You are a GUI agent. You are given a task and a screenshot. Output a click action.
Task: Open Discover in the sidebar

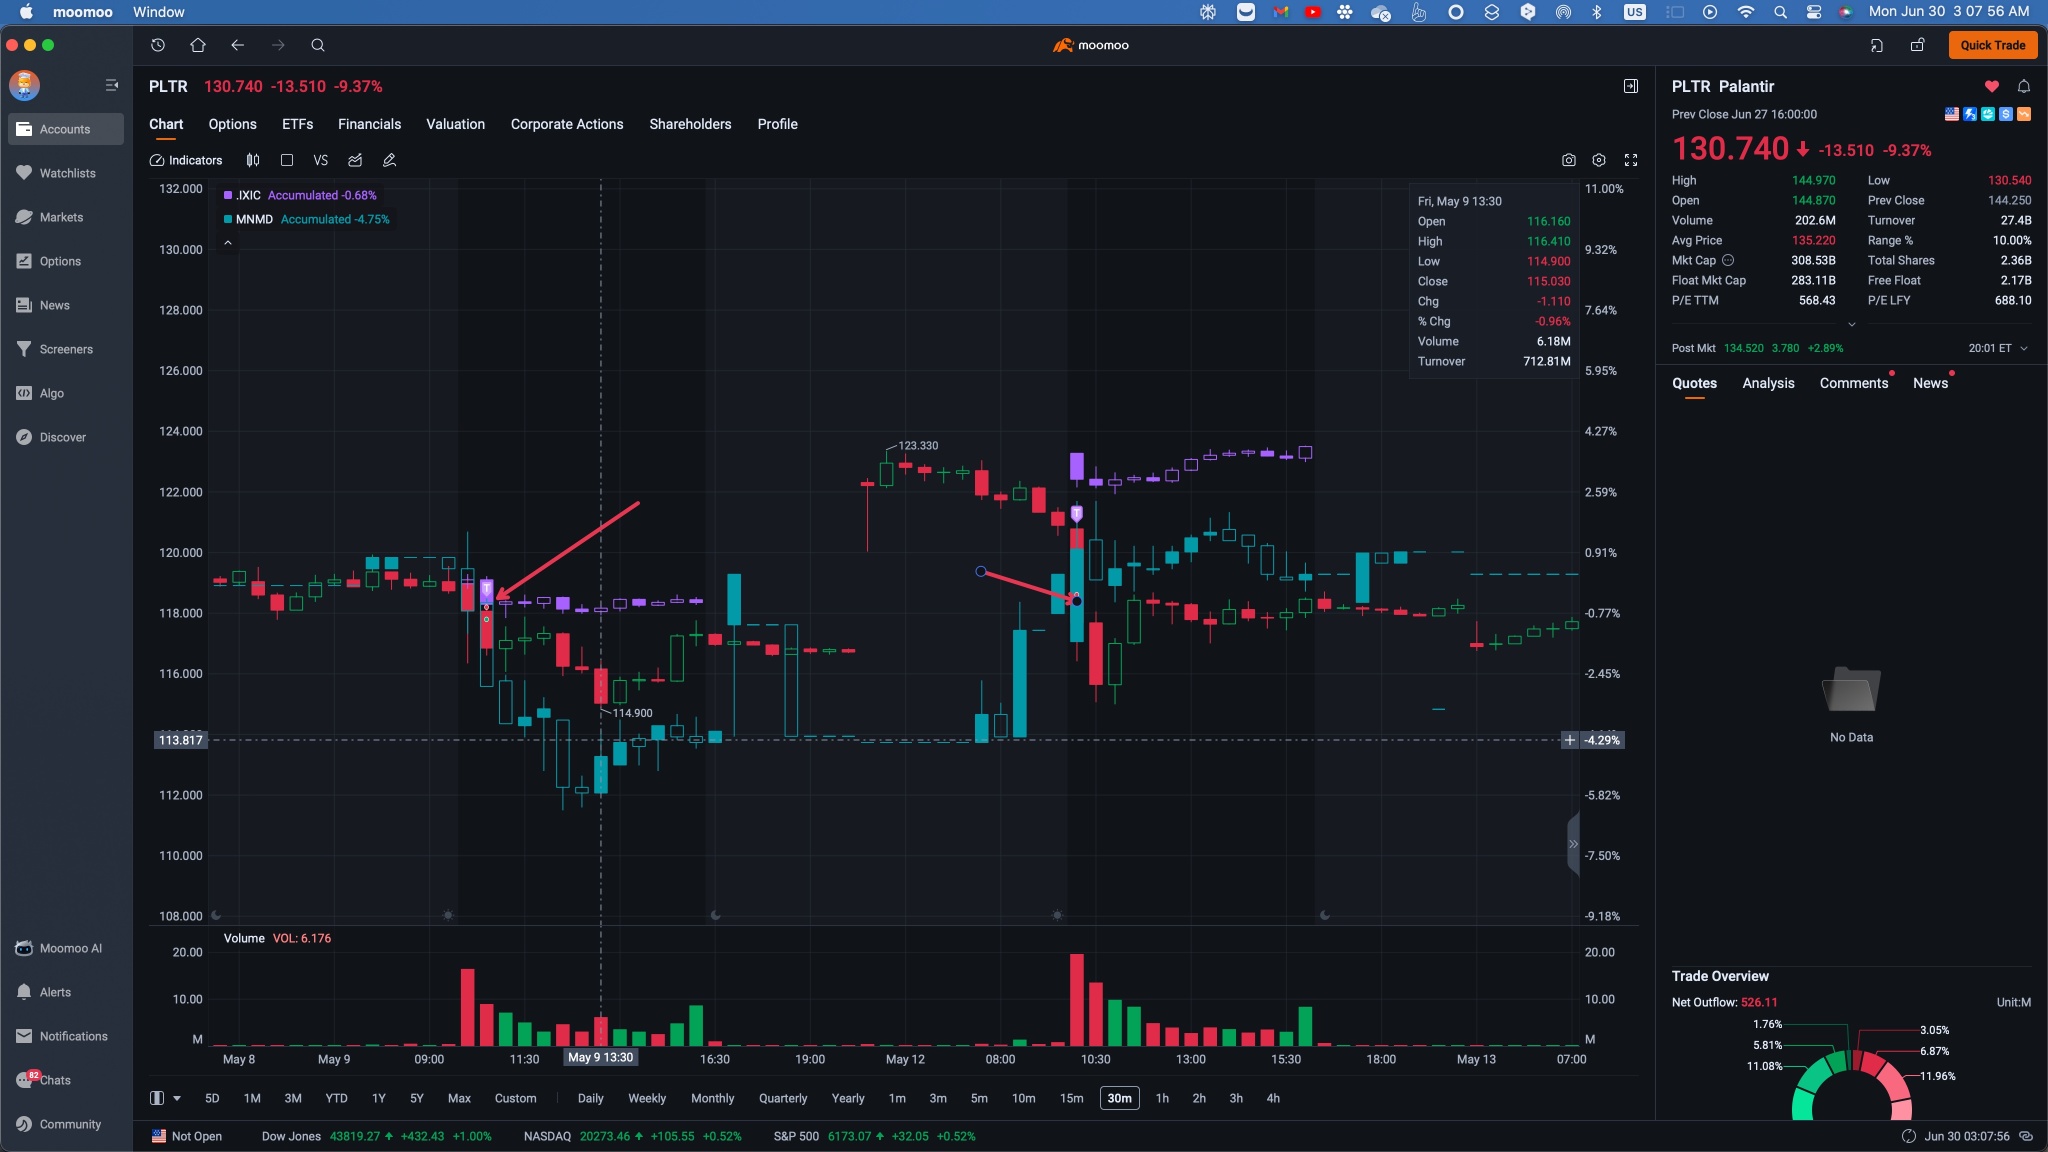pyautogui.click(x=66, y=437)
